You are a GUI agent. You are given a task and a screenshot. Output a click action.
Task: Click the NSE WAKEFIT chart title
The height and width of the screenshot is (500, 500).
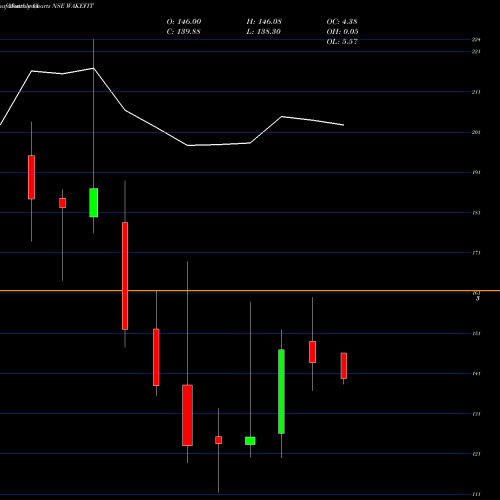pyautogui.click(x=73, y=6)
